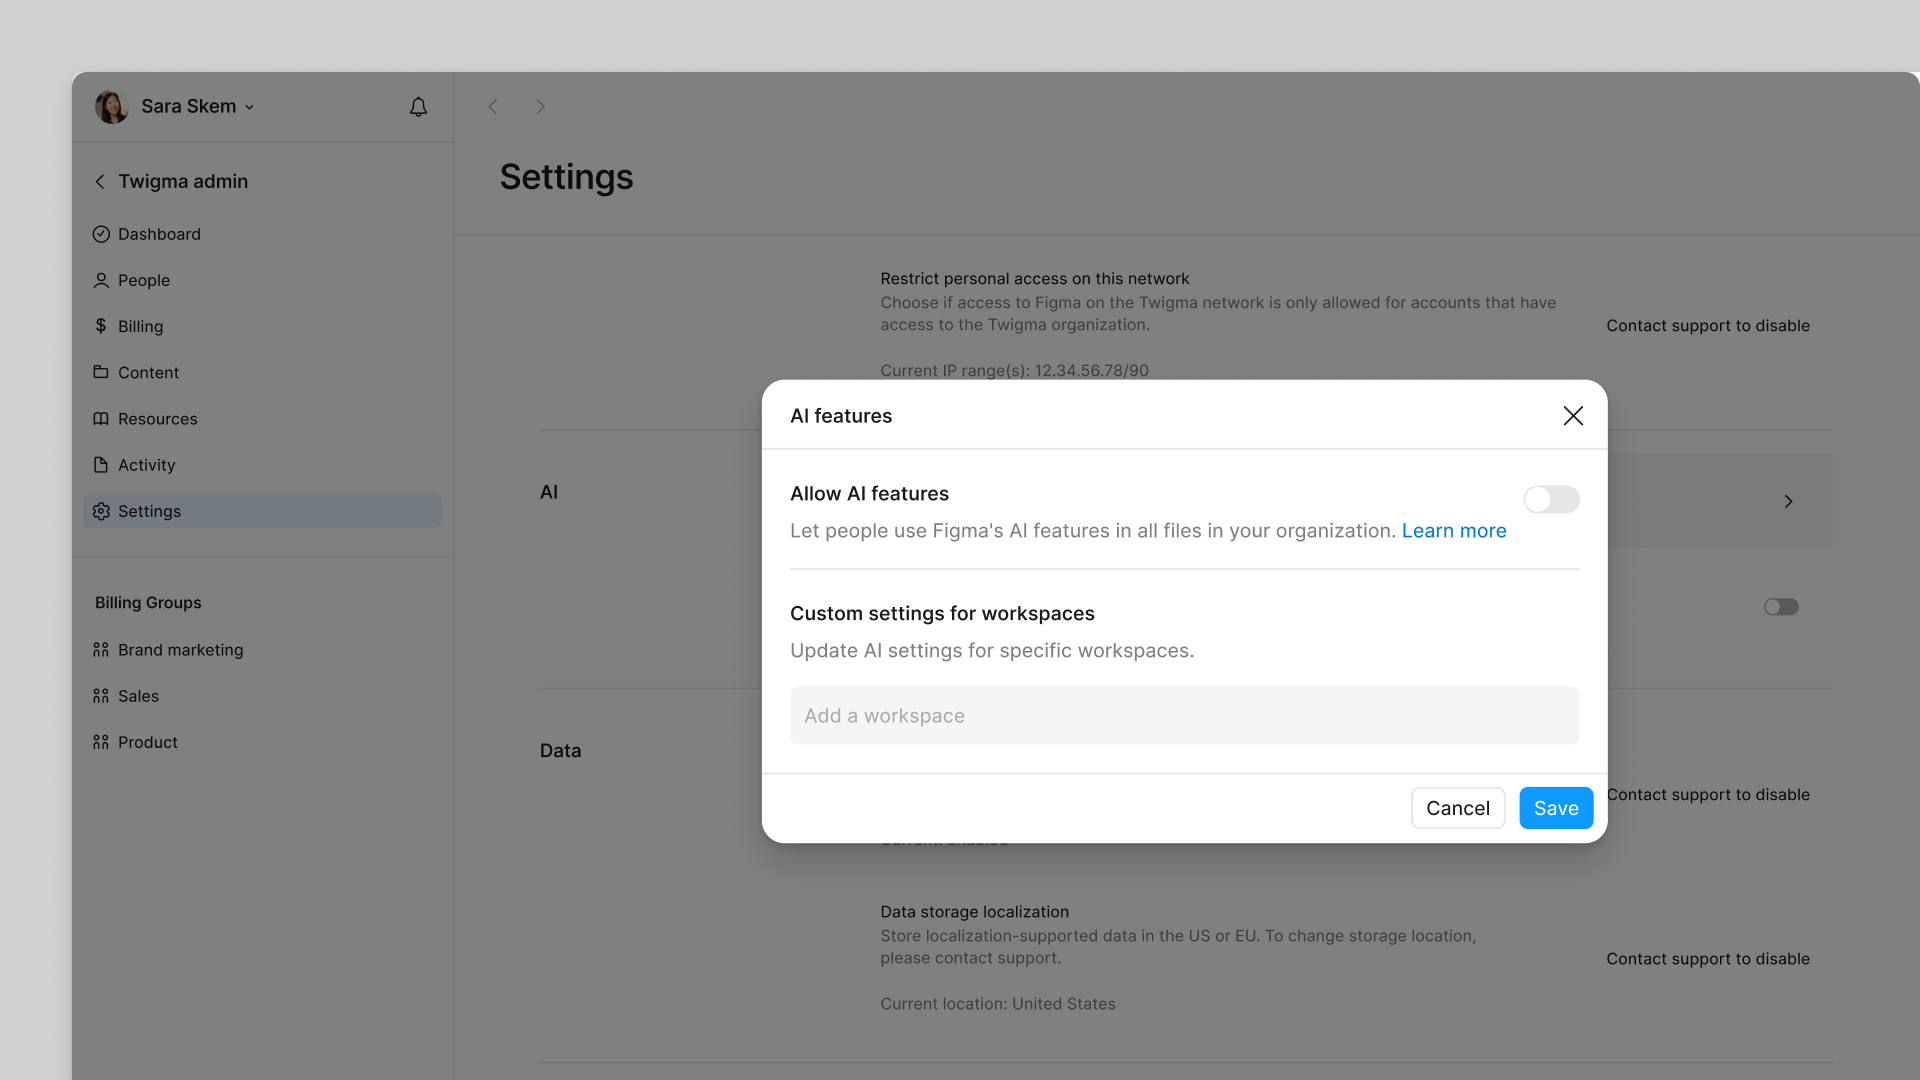The image size is (1920, 1080).
Task: Enable the Allow AI features toggle
Action: (1551, 499)
